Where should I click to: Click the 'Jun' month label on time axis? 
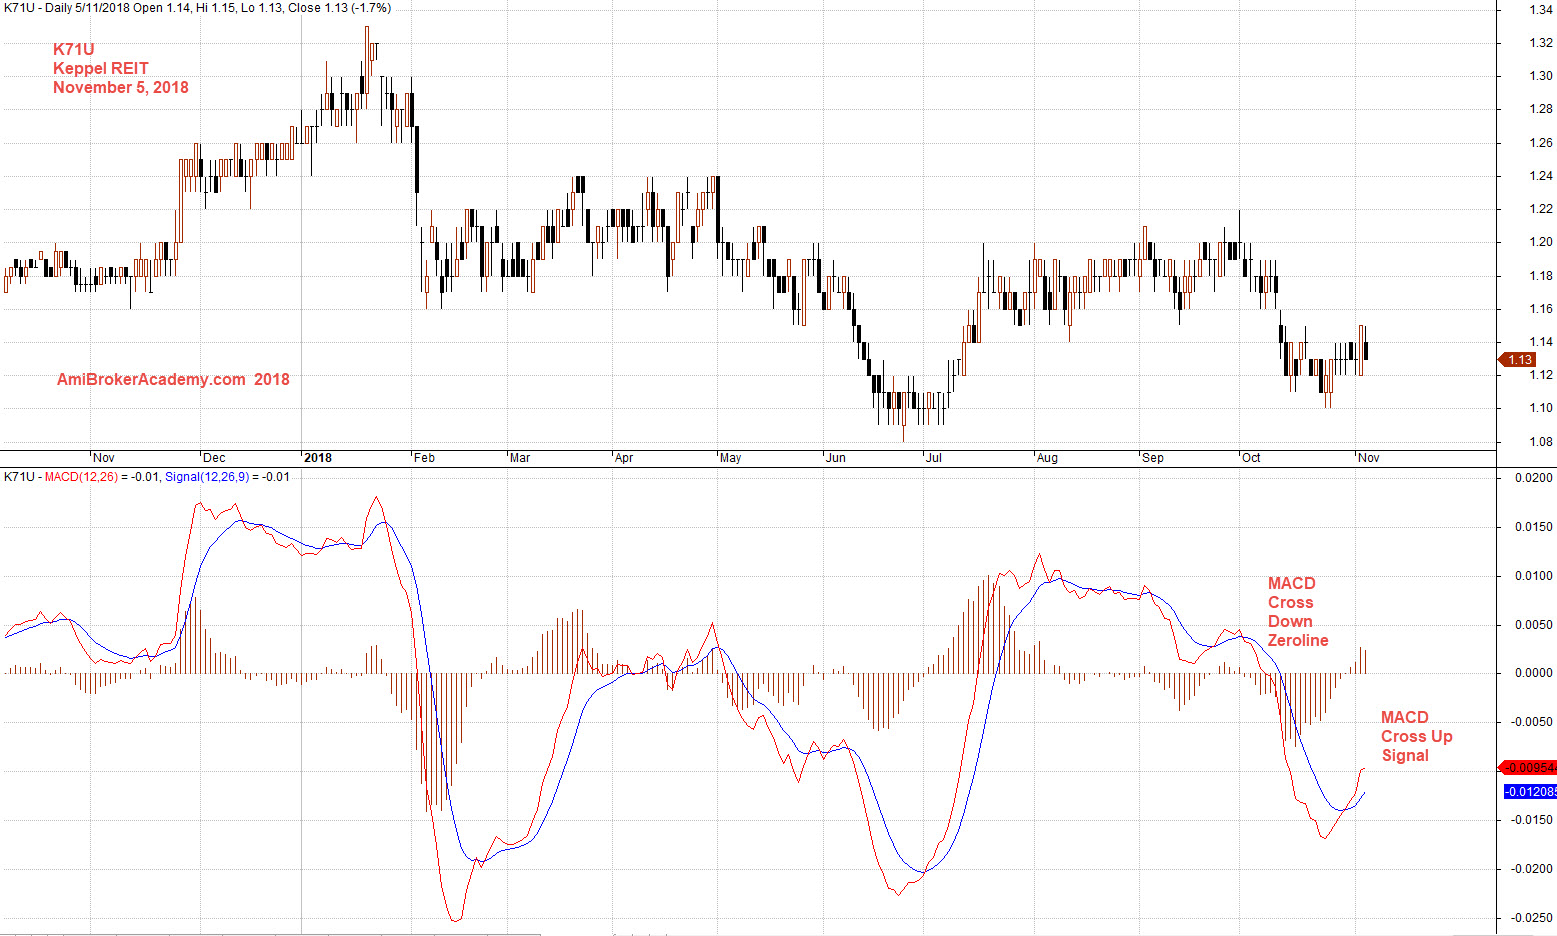tap(836, 458)
